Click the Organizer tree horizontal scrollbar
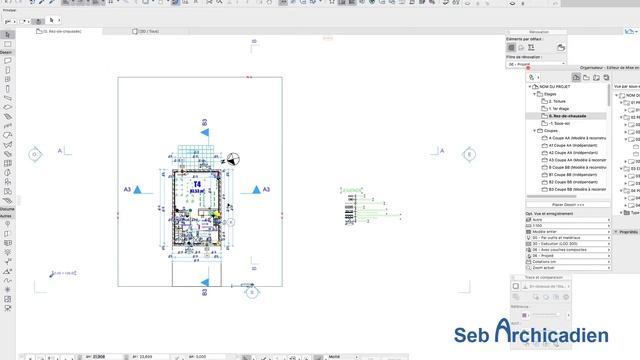Image resolution: width=640 pixels, height=360 pixels. (x=552, y=196)
